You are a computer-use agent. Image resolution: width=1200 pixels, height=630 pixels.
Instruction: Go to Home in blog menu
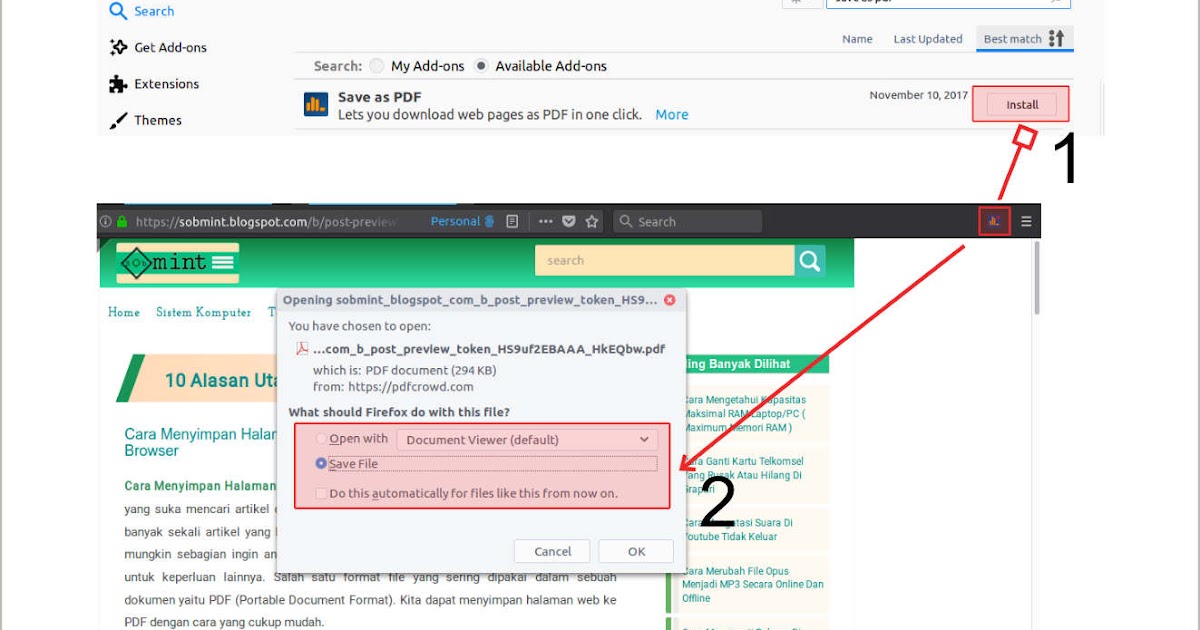point(124,312)
